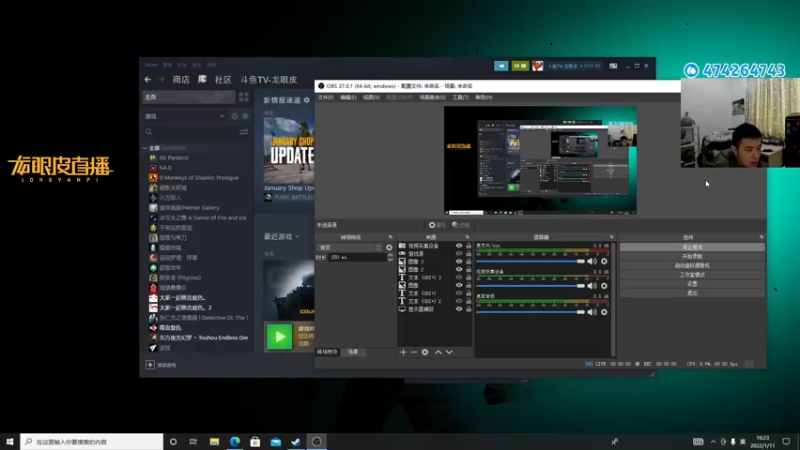Open the Windows Start menu
Viewport: 800px width, 450px height.
coord(10,442)
